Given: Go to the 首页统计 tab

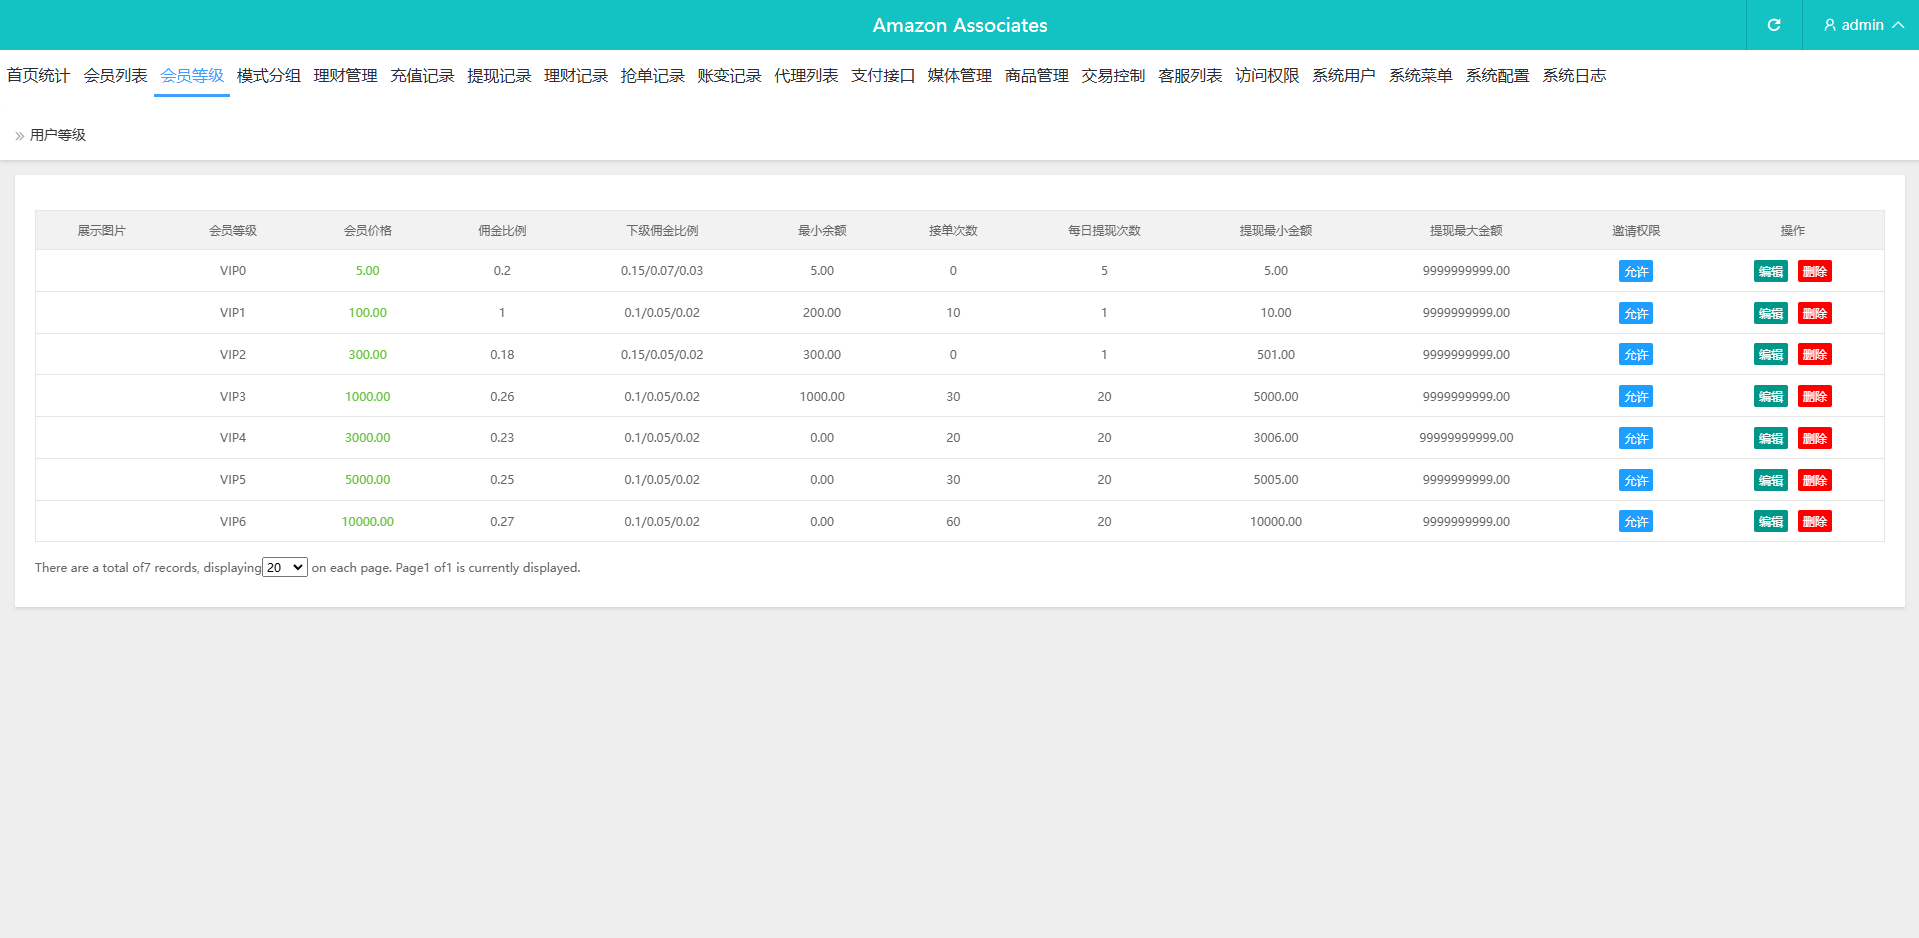Looking at the screenshot, I should pos(38,76).
